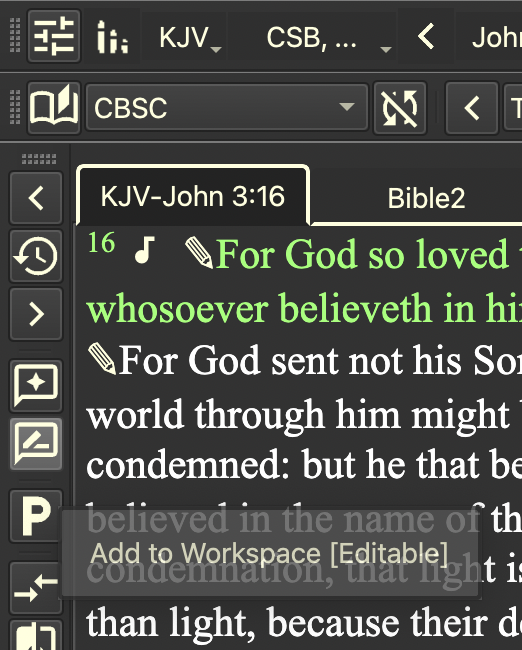
Task: Switch to the Bible2 tab
Action: (426, 198)
